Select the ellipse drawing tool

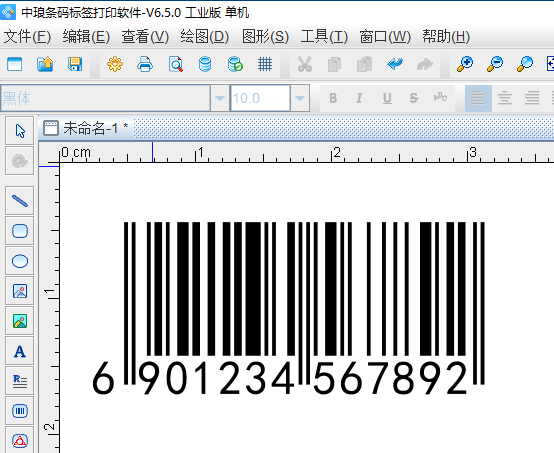(x=20, y=261)
